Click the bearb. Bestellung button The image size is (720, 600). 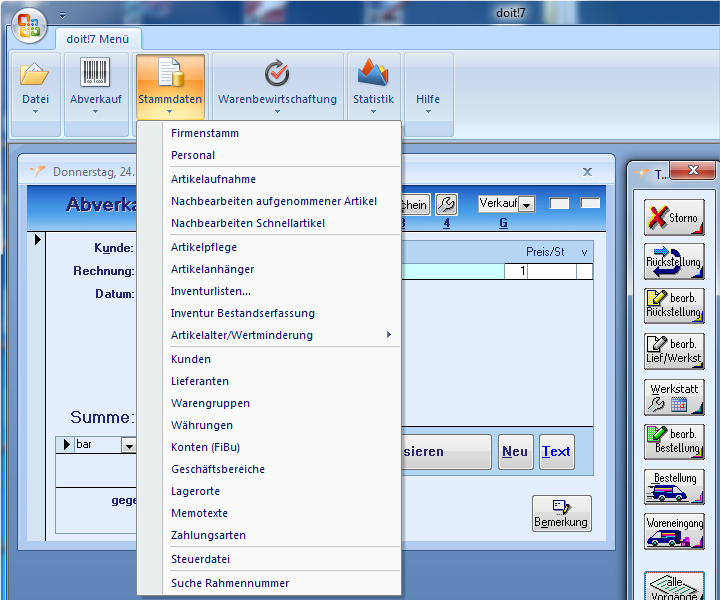click(x=674, y=442)
